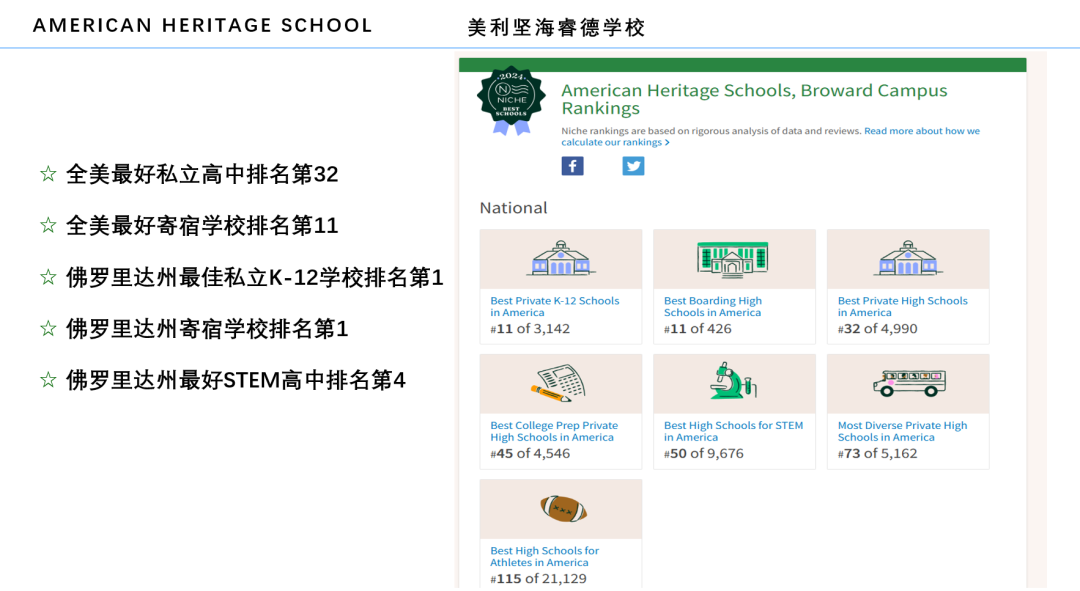Click the AMERICAN HERITAGE SCHOOL header text
The image size is (1080, 591).
pyautogui.click(x=202, y=25)
